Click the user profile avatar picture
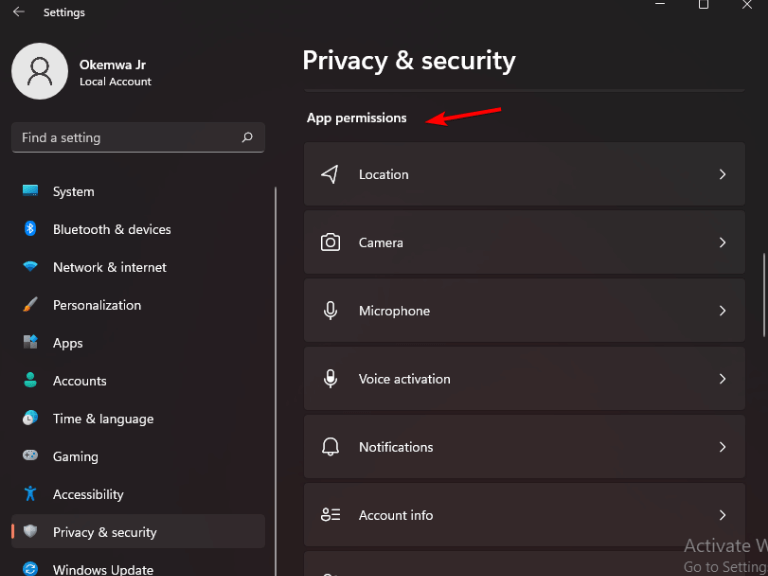768x576 pixels. (40, 72)
